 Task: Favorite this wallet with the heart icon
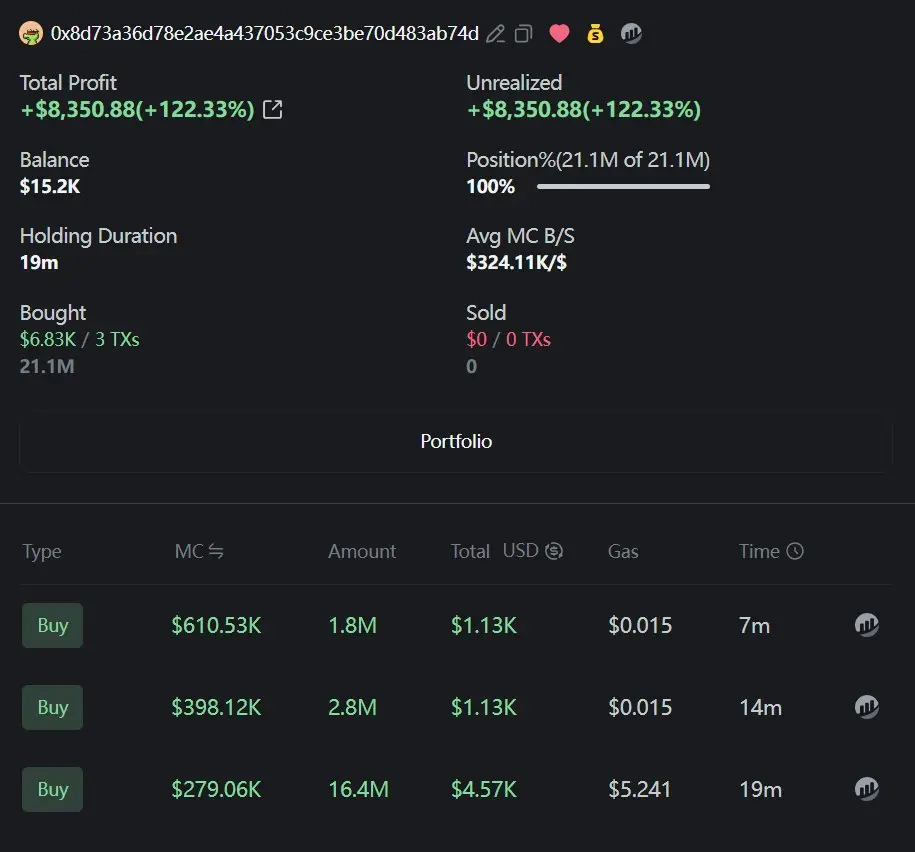559,34
